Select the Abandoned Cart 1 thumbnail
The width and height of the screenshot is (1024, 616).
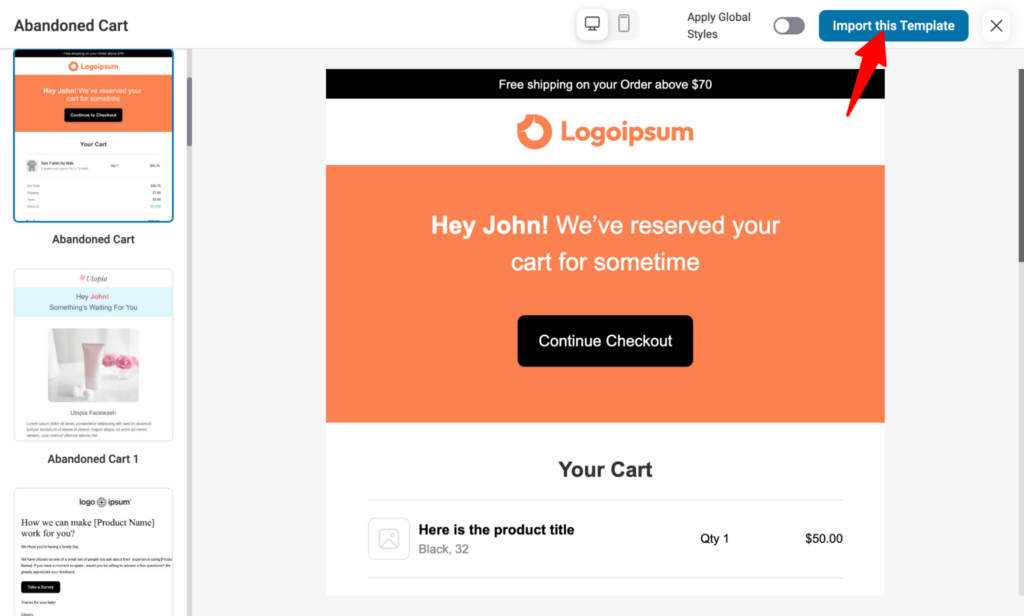click(x=93, y=355)
